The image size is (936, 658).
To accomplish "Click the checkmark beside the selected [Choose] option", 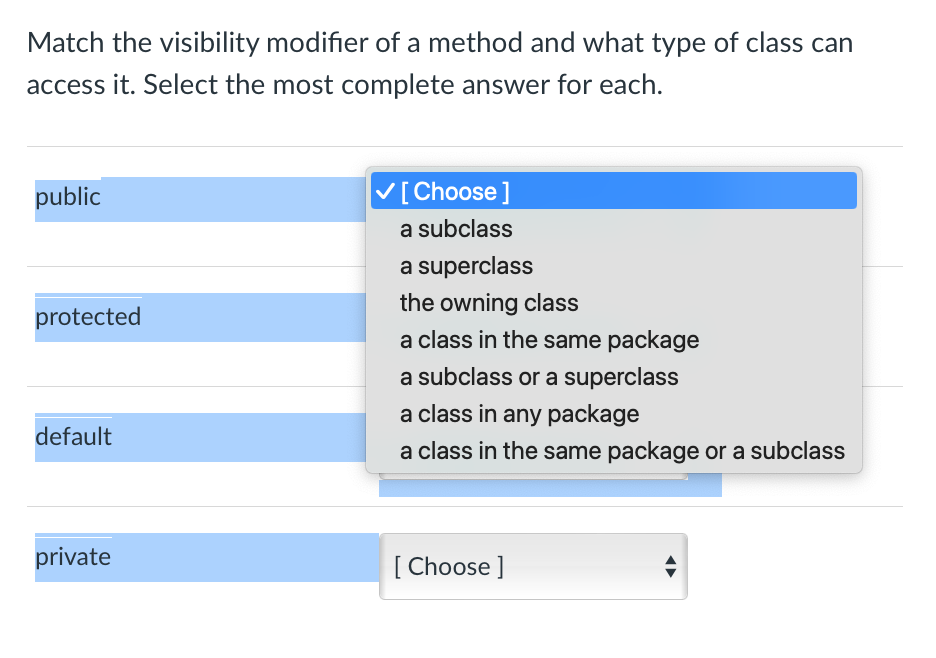I will coord(384,191).
